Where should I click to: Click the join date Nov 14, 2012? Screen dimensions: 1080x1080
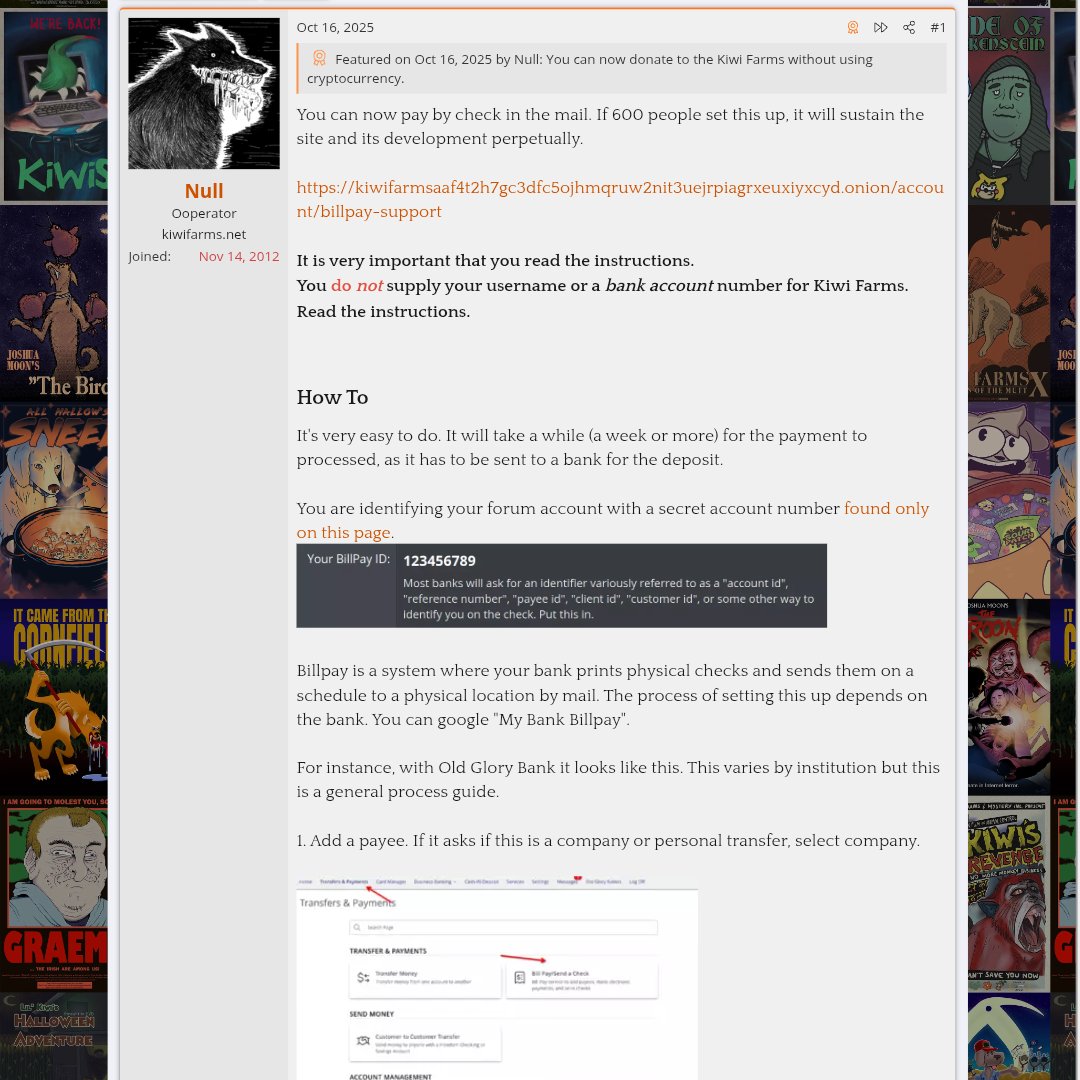[x=239, y=256]
